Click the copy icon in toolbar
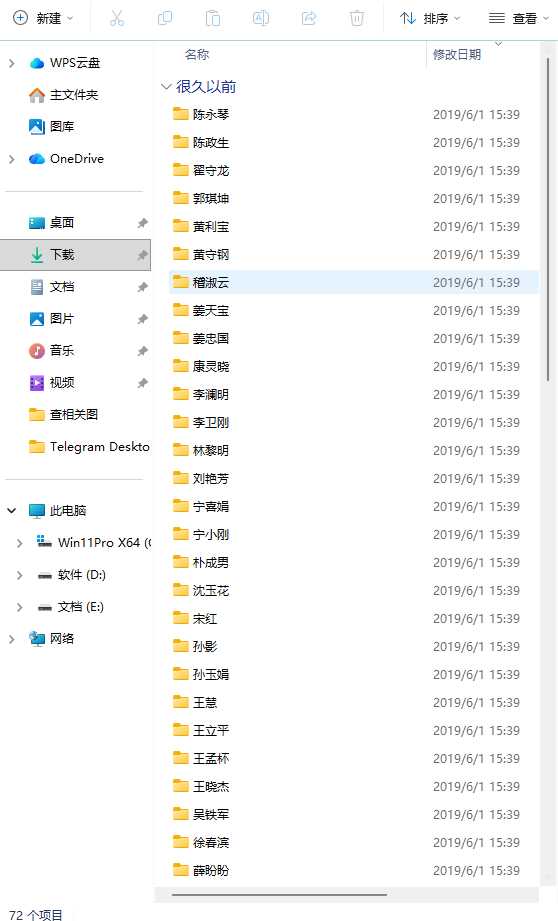Screen dimensions: 558x921 tap(165, 18)
